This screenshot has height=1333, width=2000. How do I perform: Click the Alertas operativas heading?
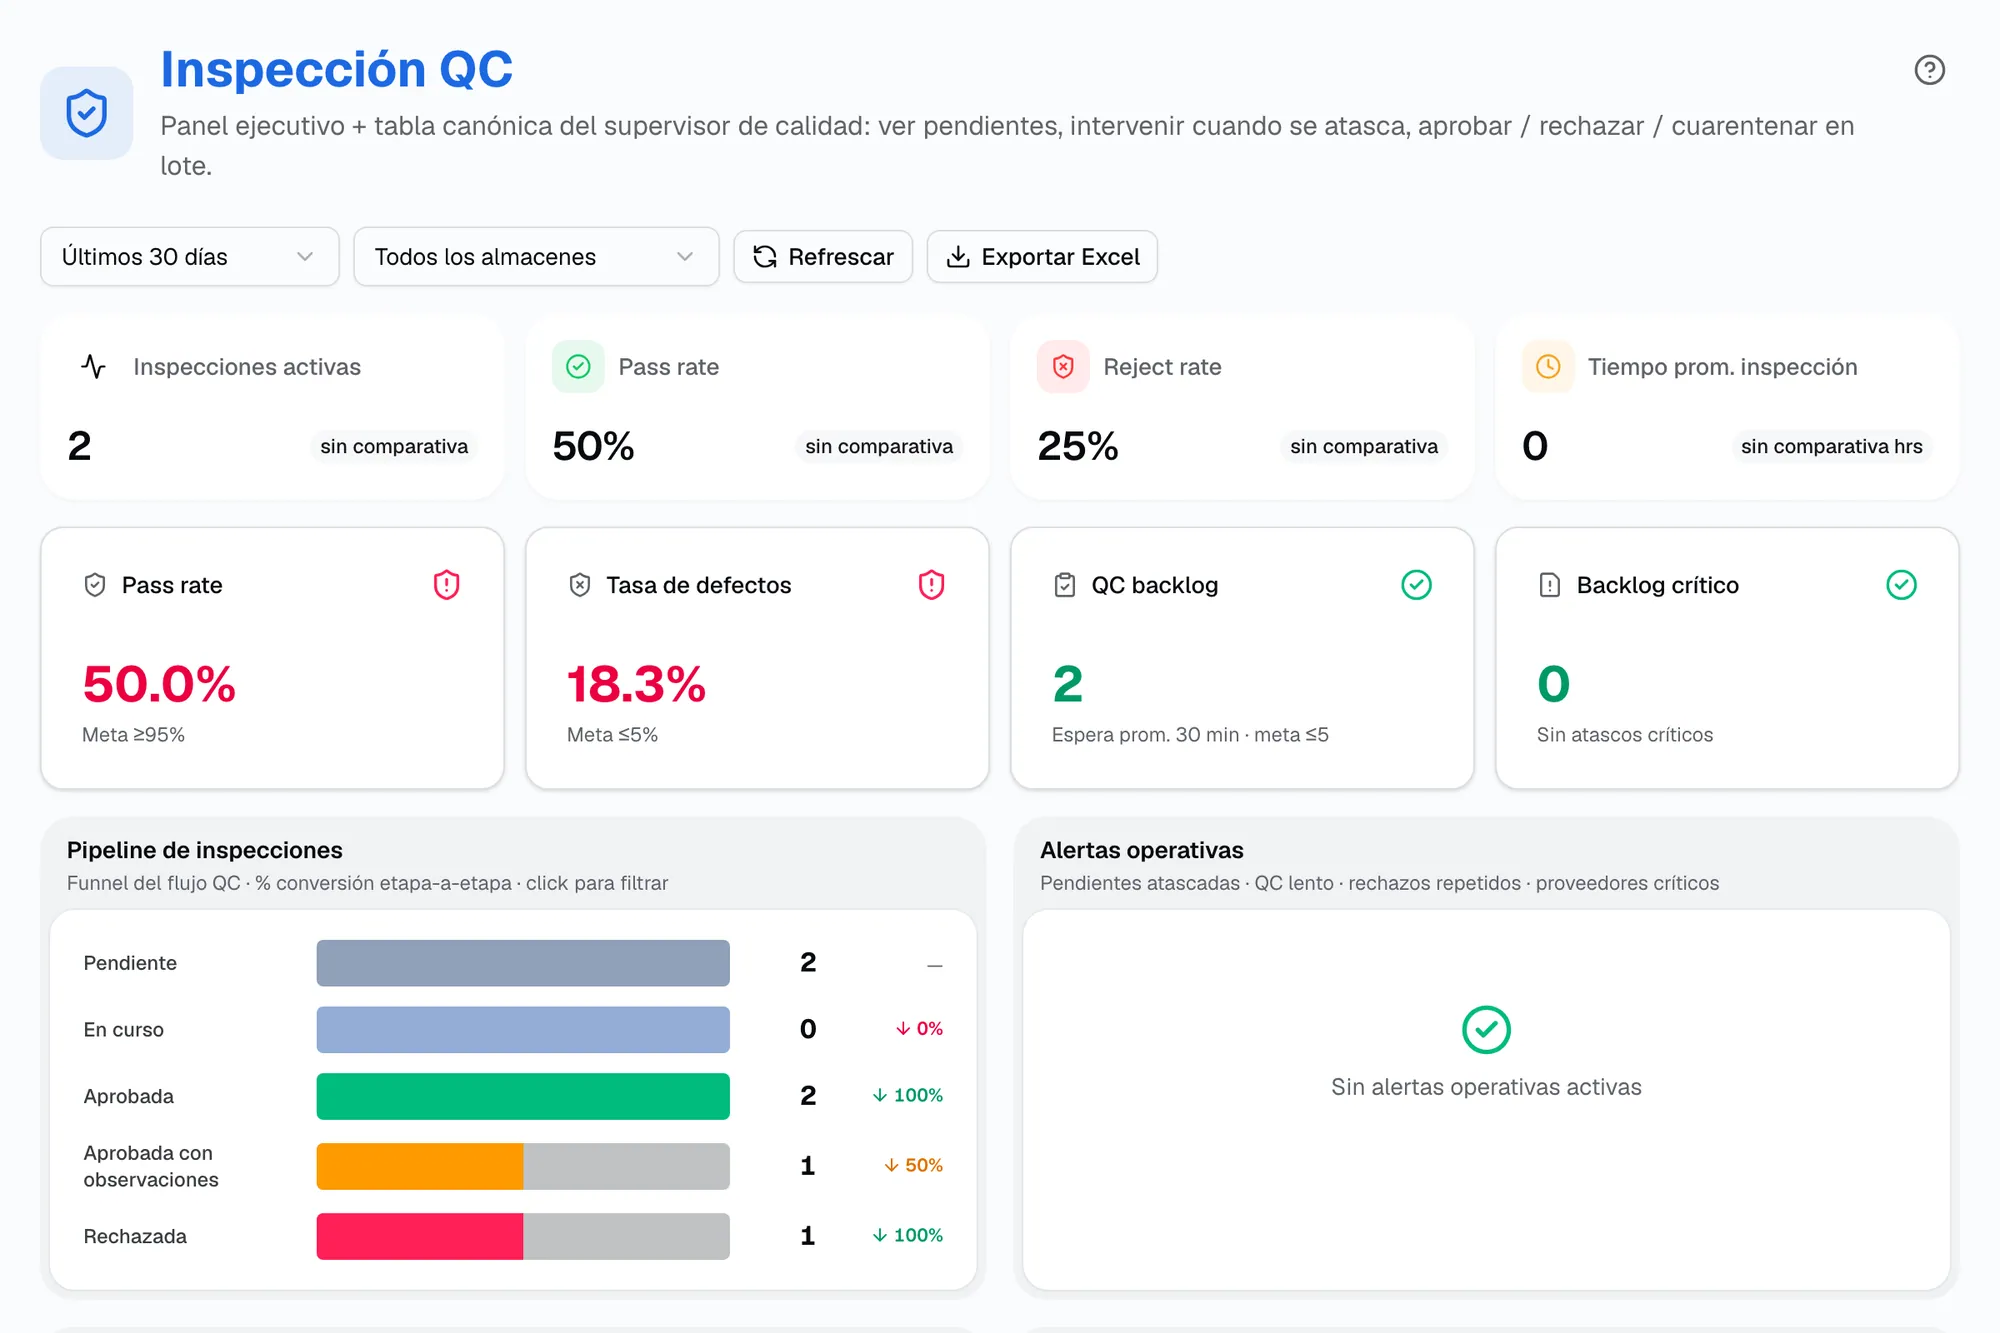[x=1142, y=850]
